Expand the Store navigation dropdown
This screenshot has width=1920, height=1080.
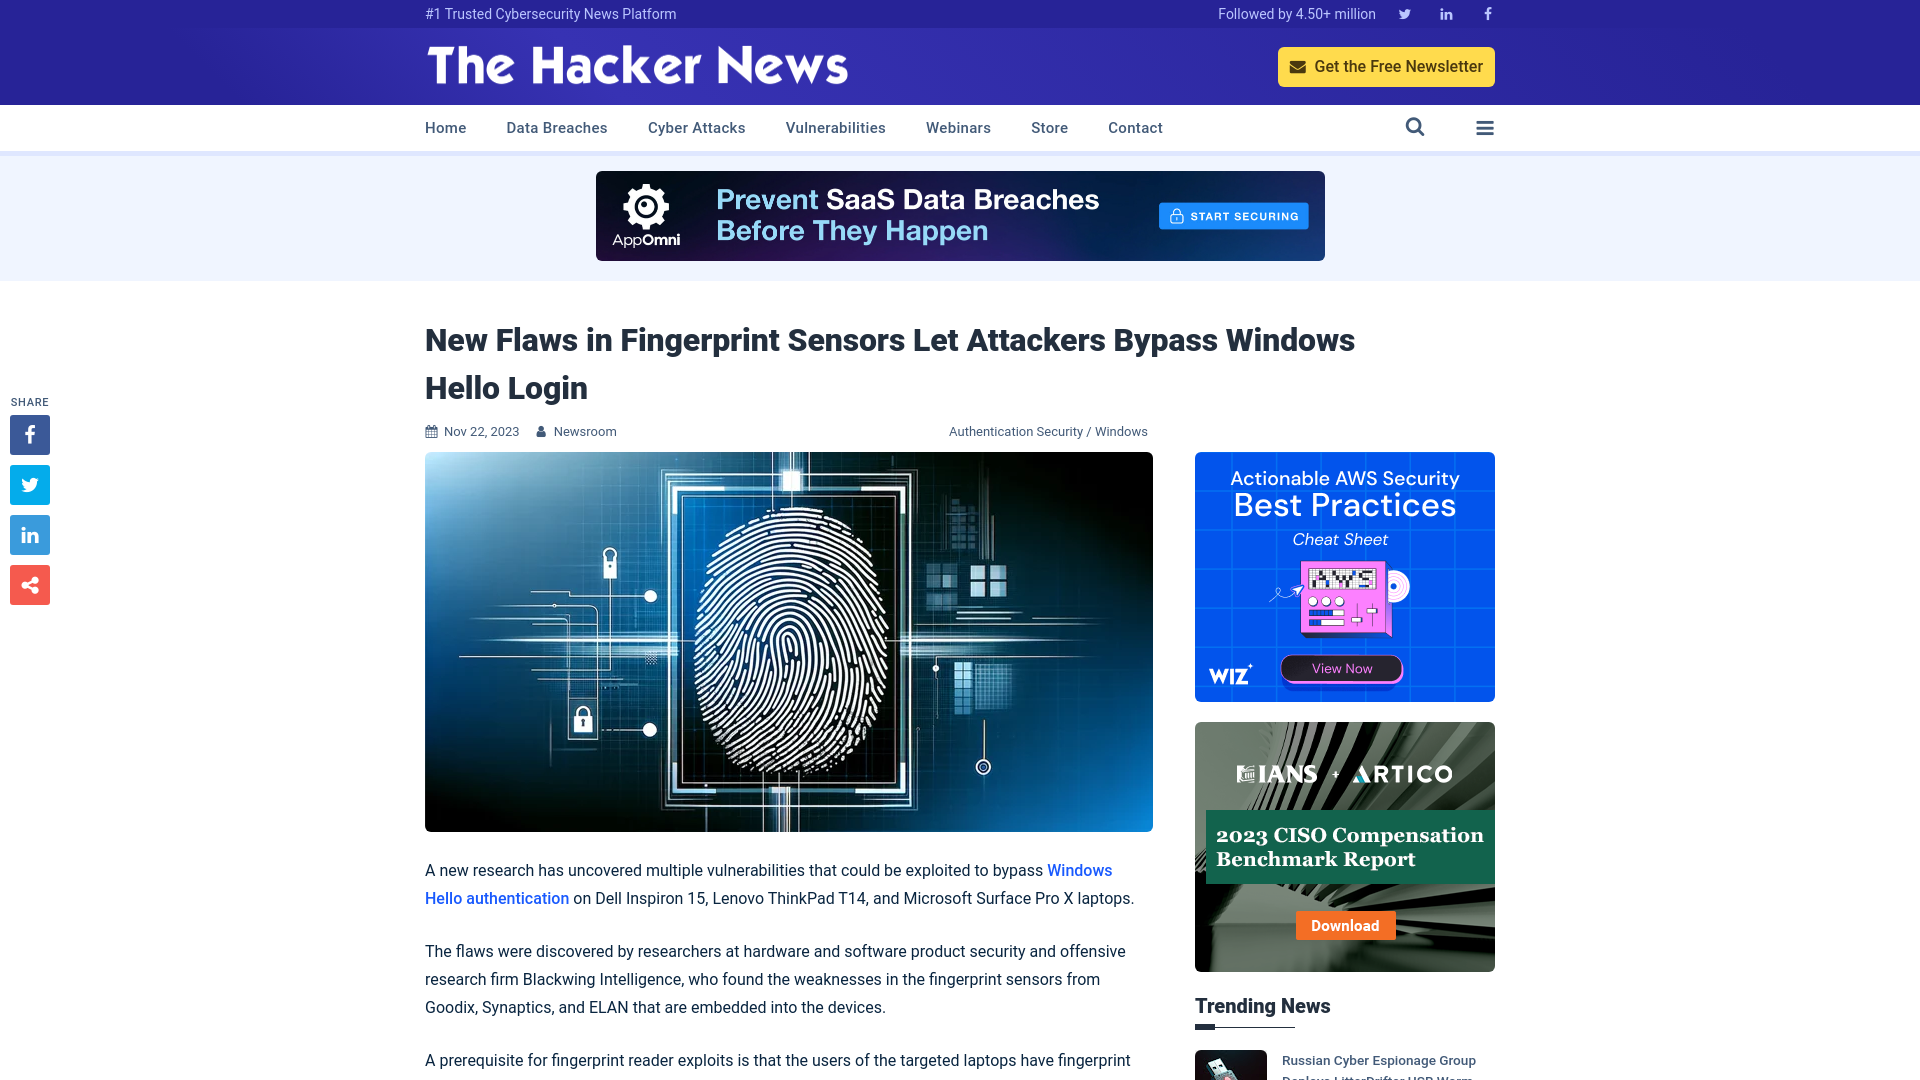tap(1050, 128)
